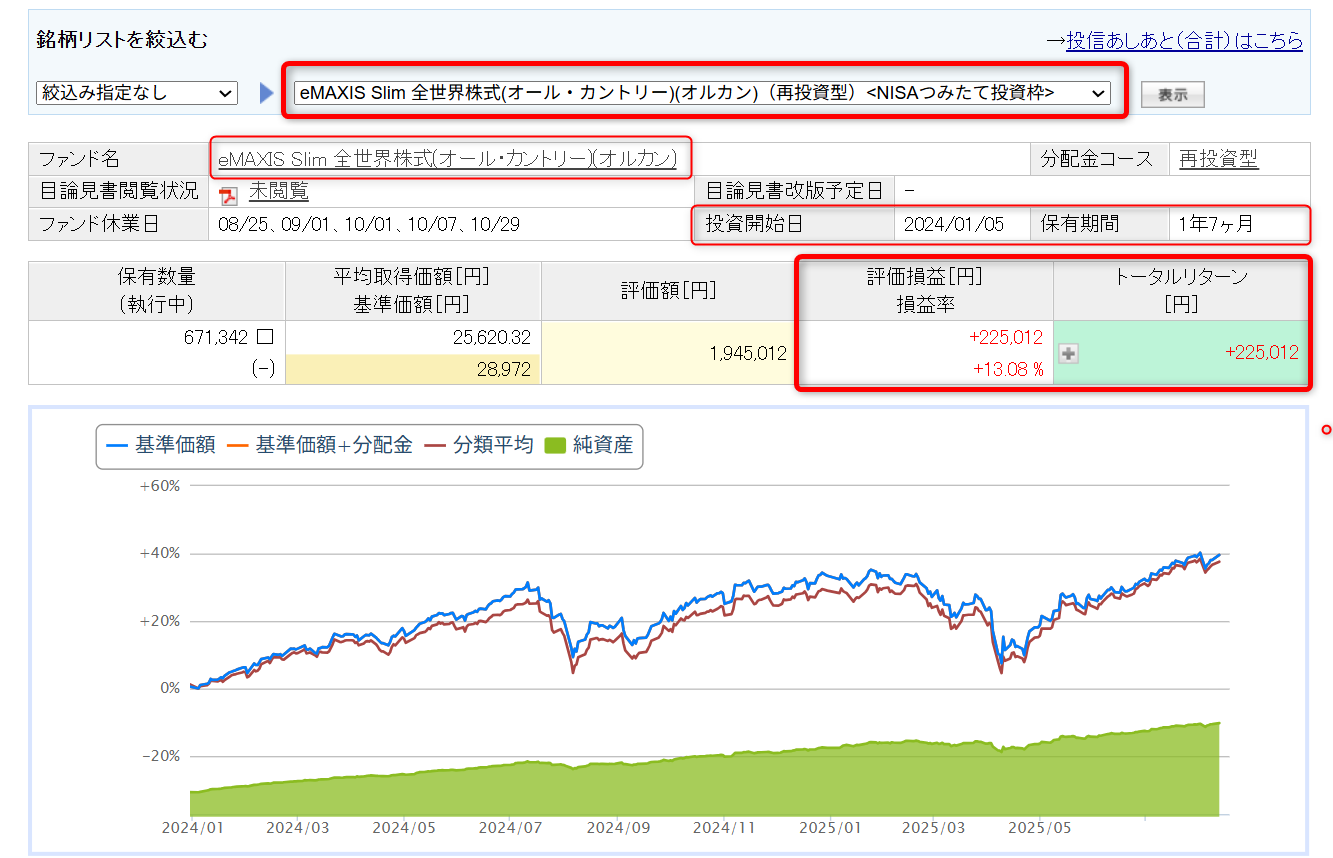Click the fund dropdown's down arrow
The width and height of the screenshot is (1333, 858).
tap(1098, 92)
